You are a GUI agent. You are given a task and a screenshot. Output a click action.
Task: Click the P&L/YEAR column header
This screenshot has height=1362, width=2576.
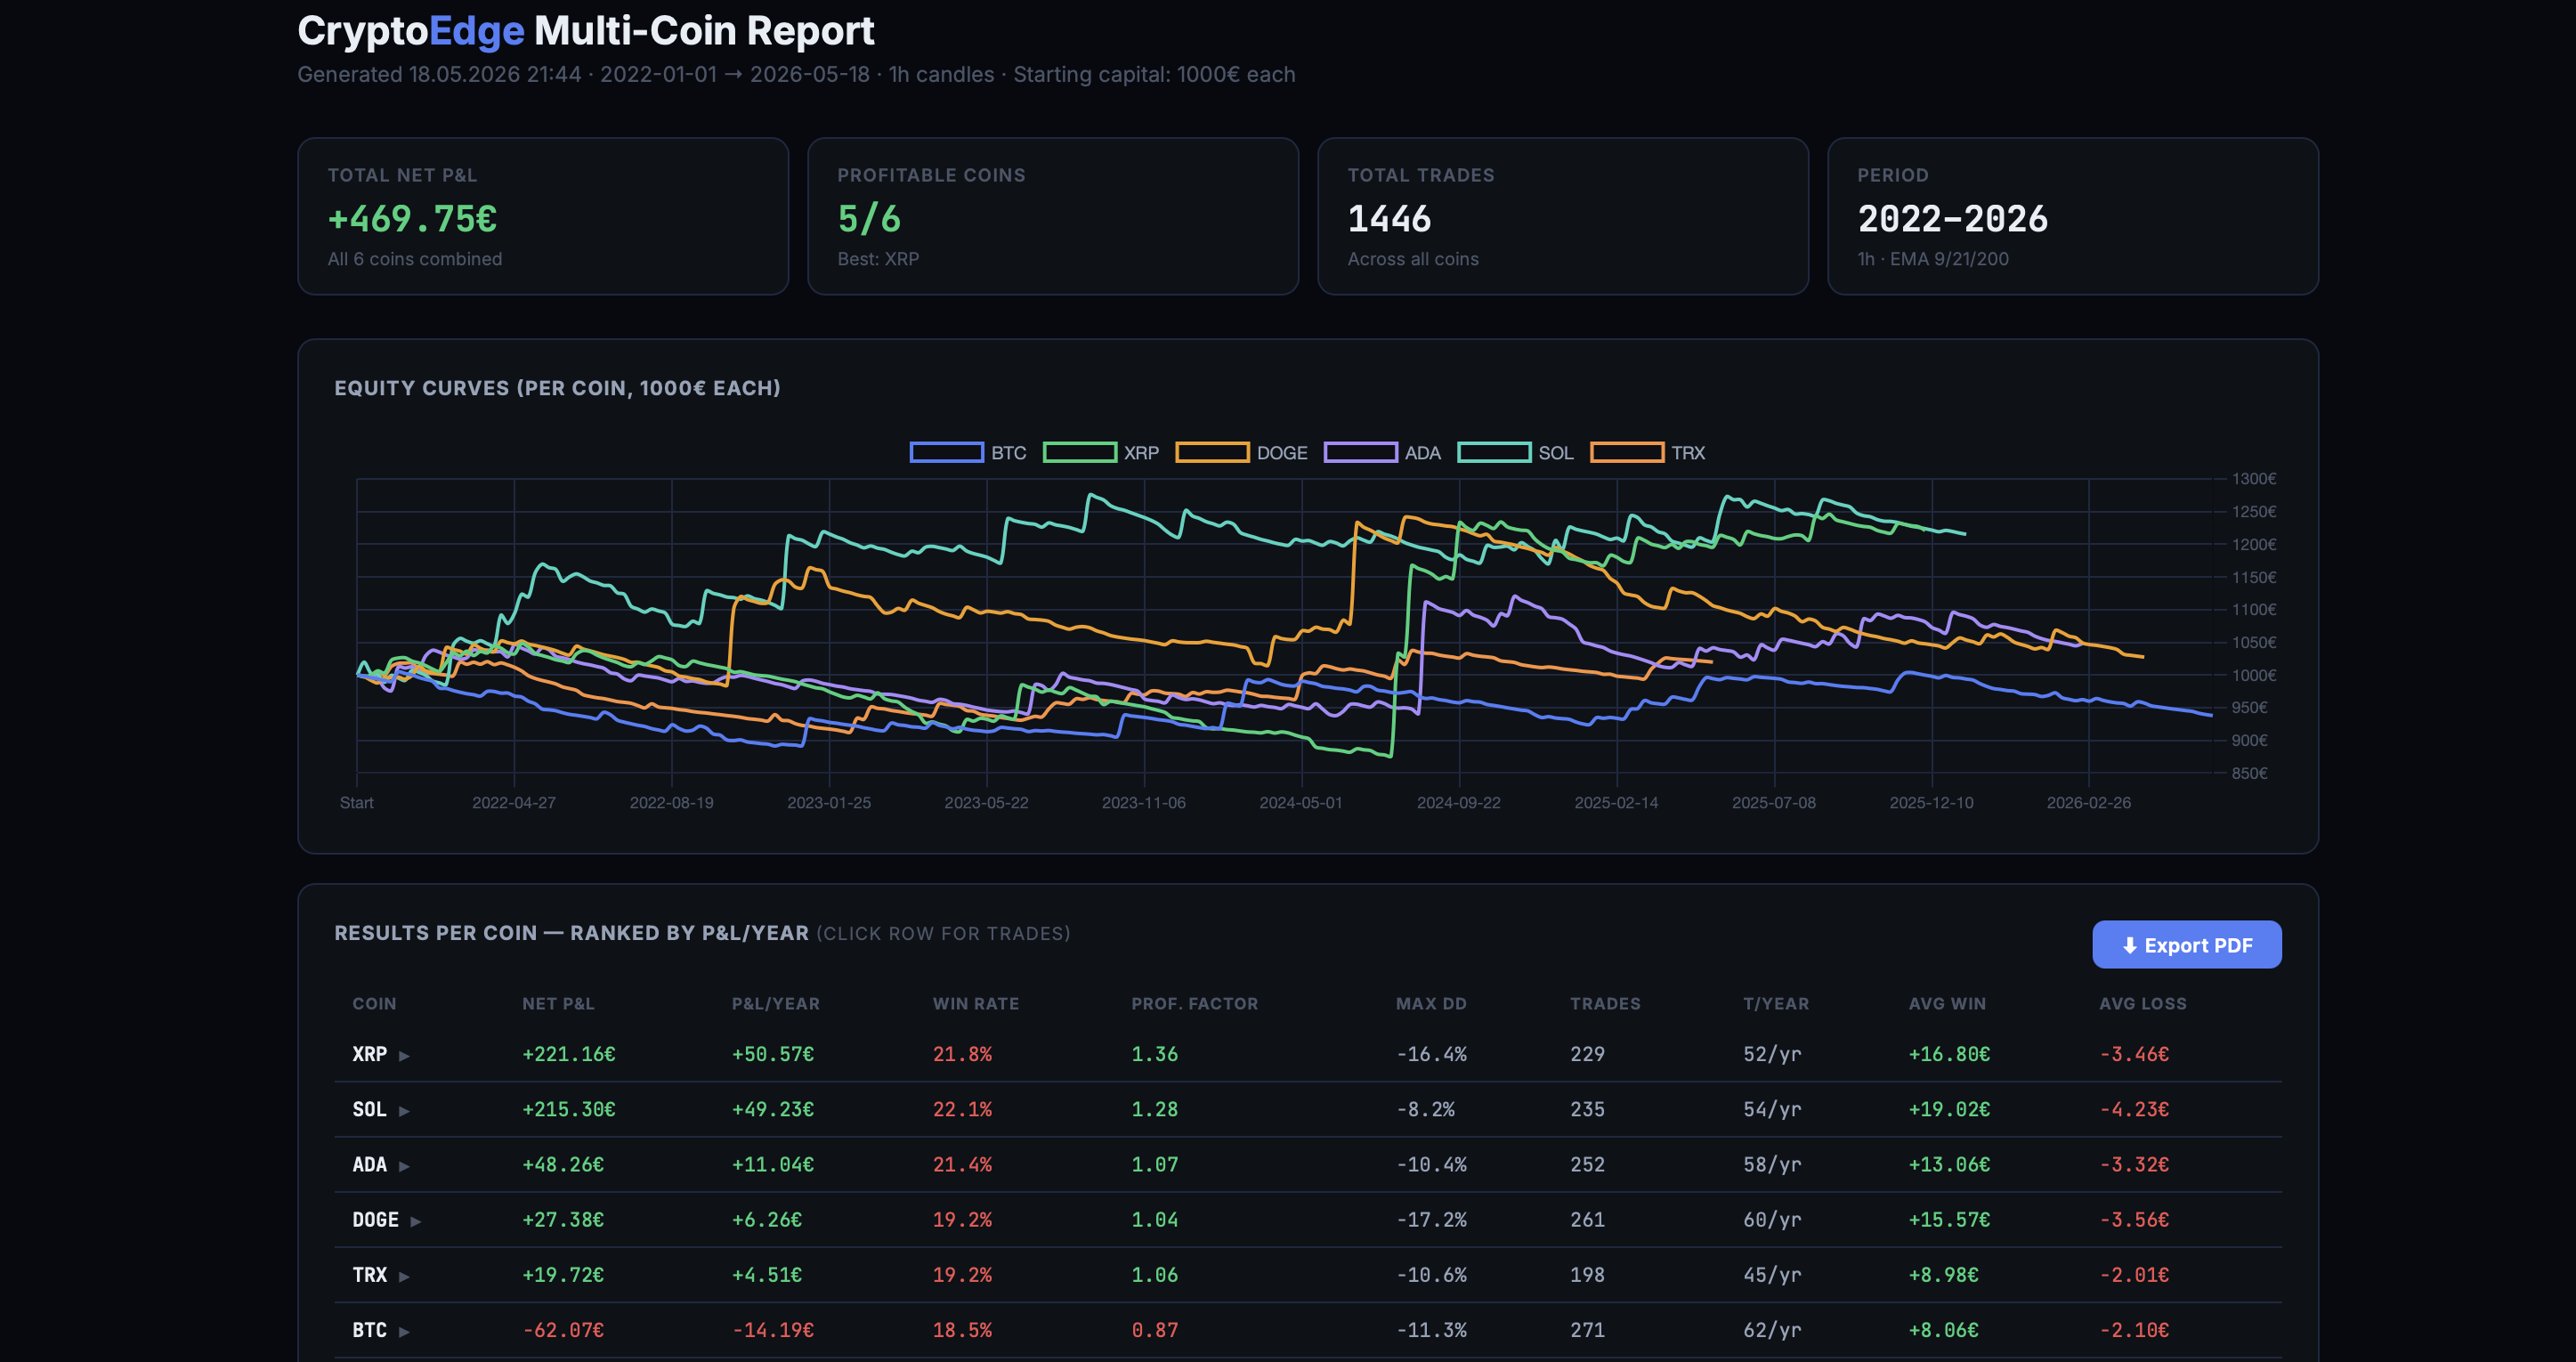pyautogui.click(x=775, y=1003)
